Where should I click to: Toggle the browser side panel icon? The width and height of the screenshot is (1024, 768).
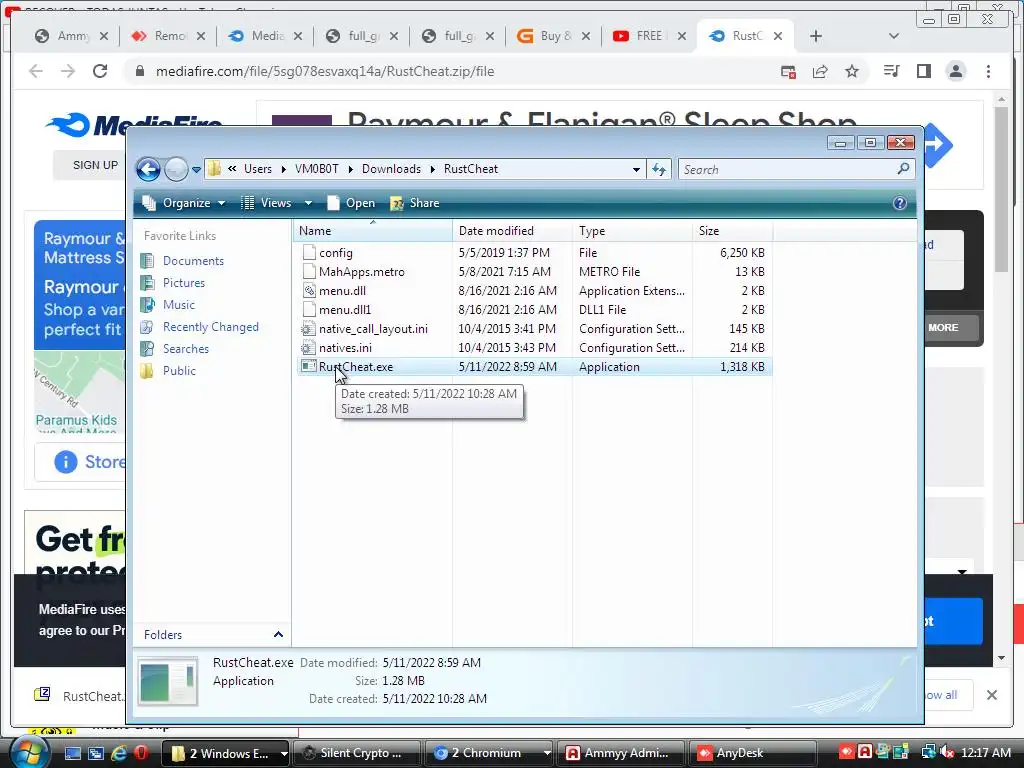point(923,71)
